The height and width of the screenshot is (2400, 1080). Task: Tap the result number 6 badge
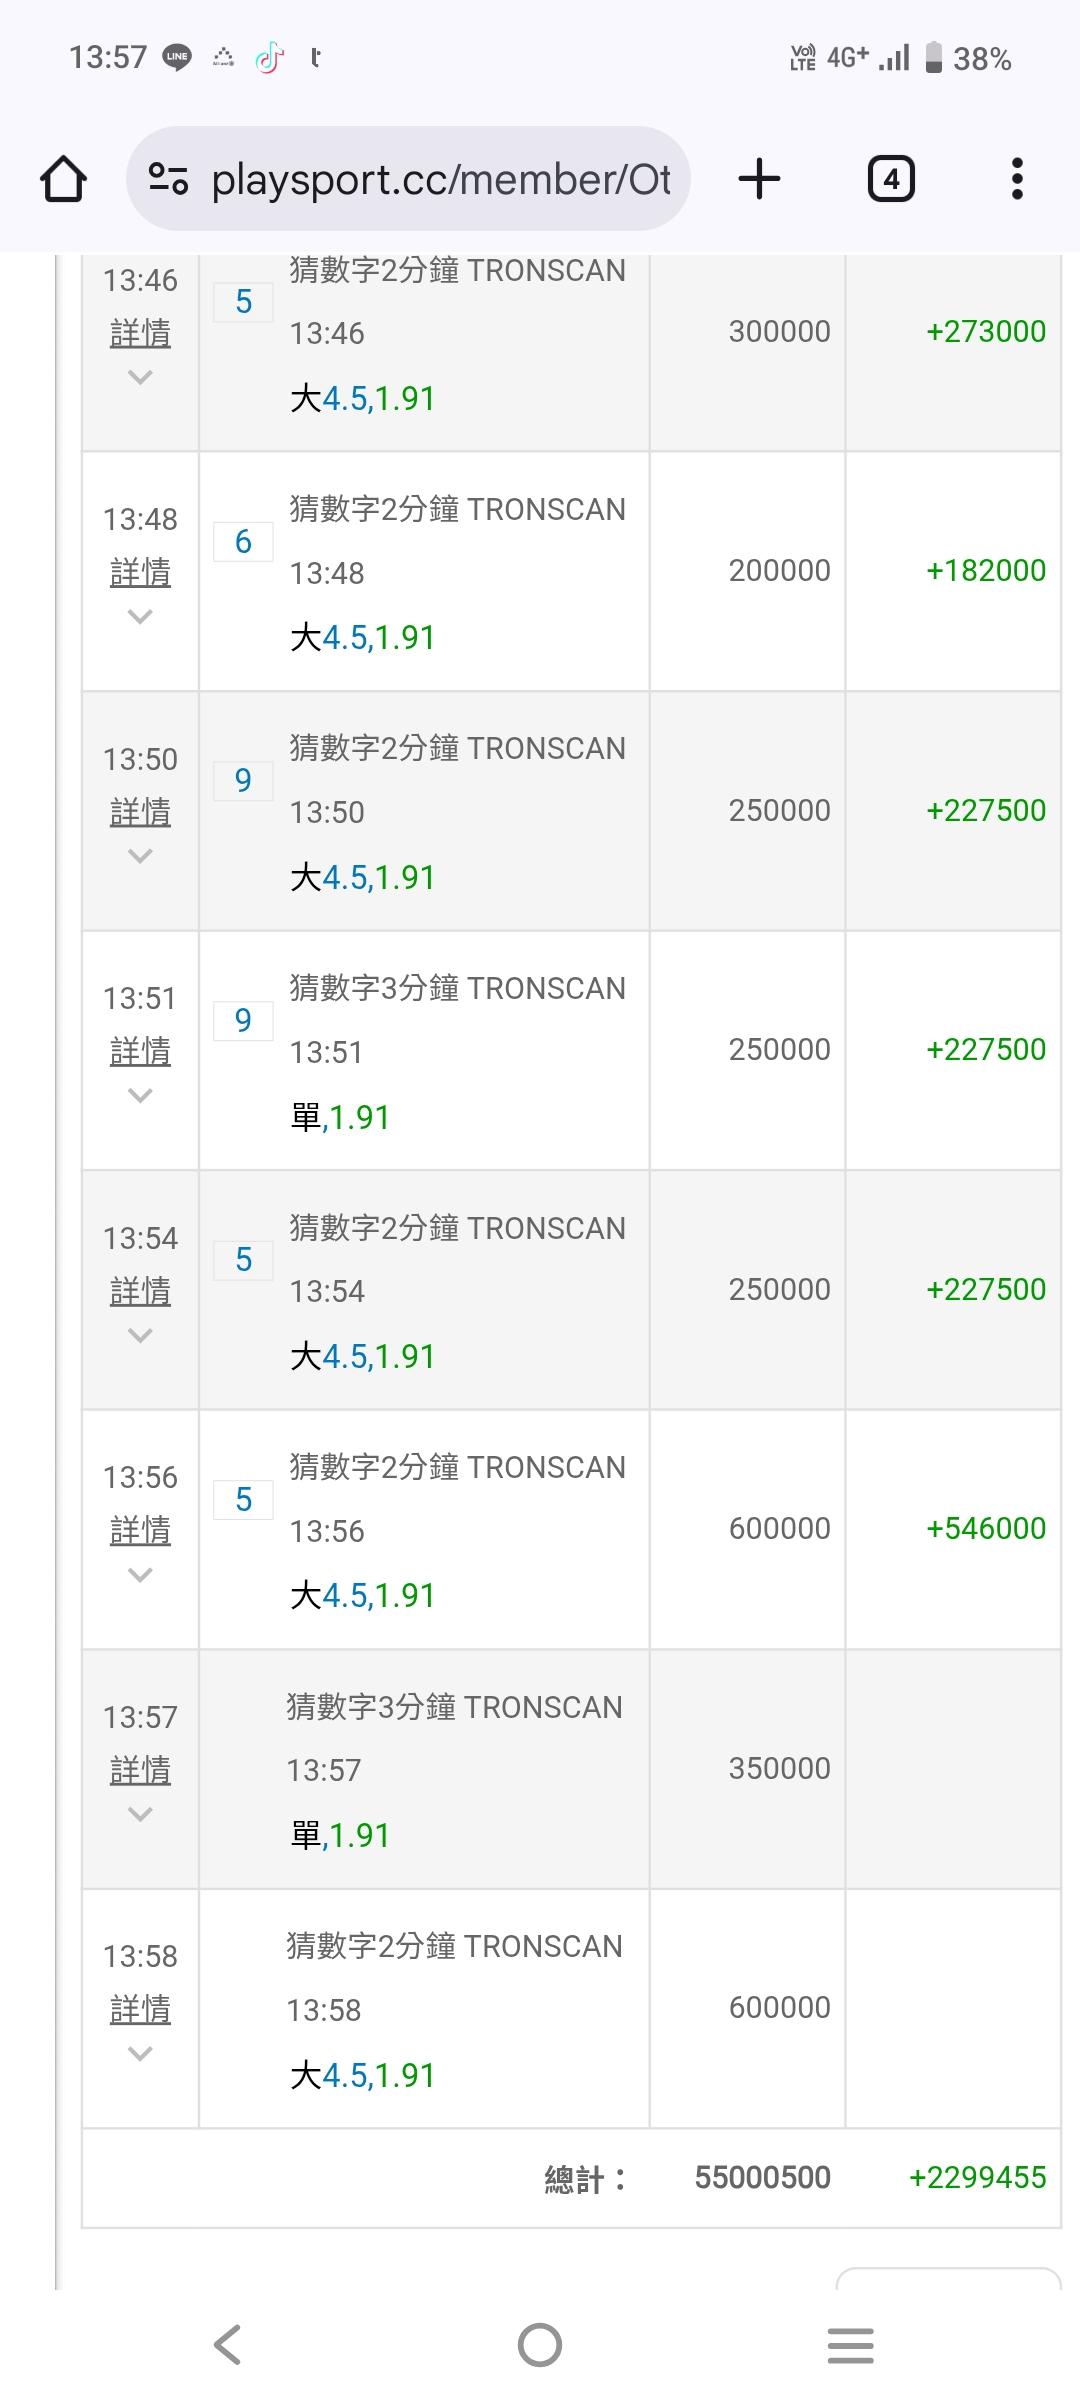(243, 542)
